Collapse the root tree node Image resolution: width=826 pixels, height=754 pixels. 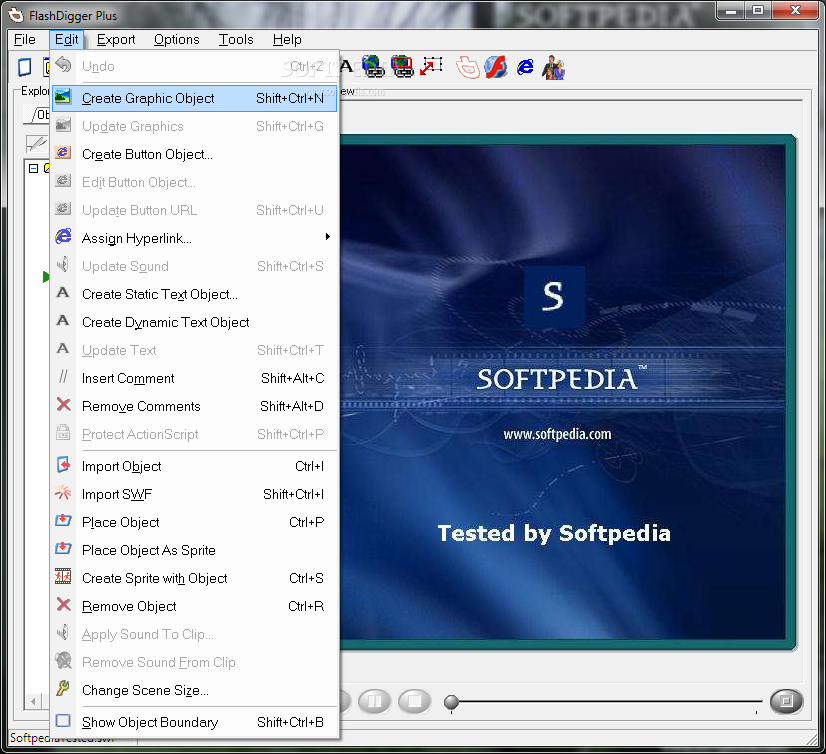[x=34, y=169]
